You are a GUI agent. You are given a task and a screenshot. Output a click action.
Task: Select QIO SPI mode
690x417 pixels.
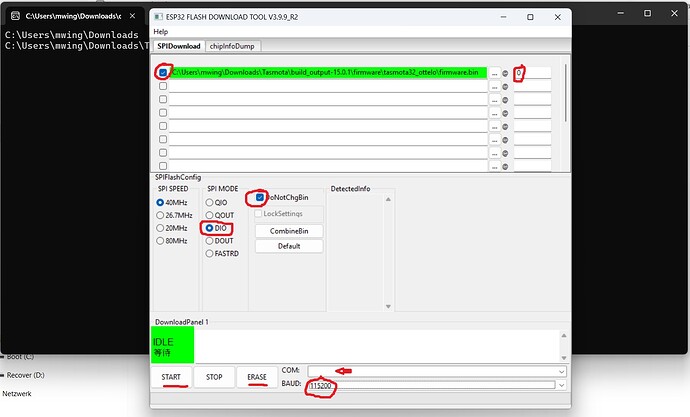point(210,201)
